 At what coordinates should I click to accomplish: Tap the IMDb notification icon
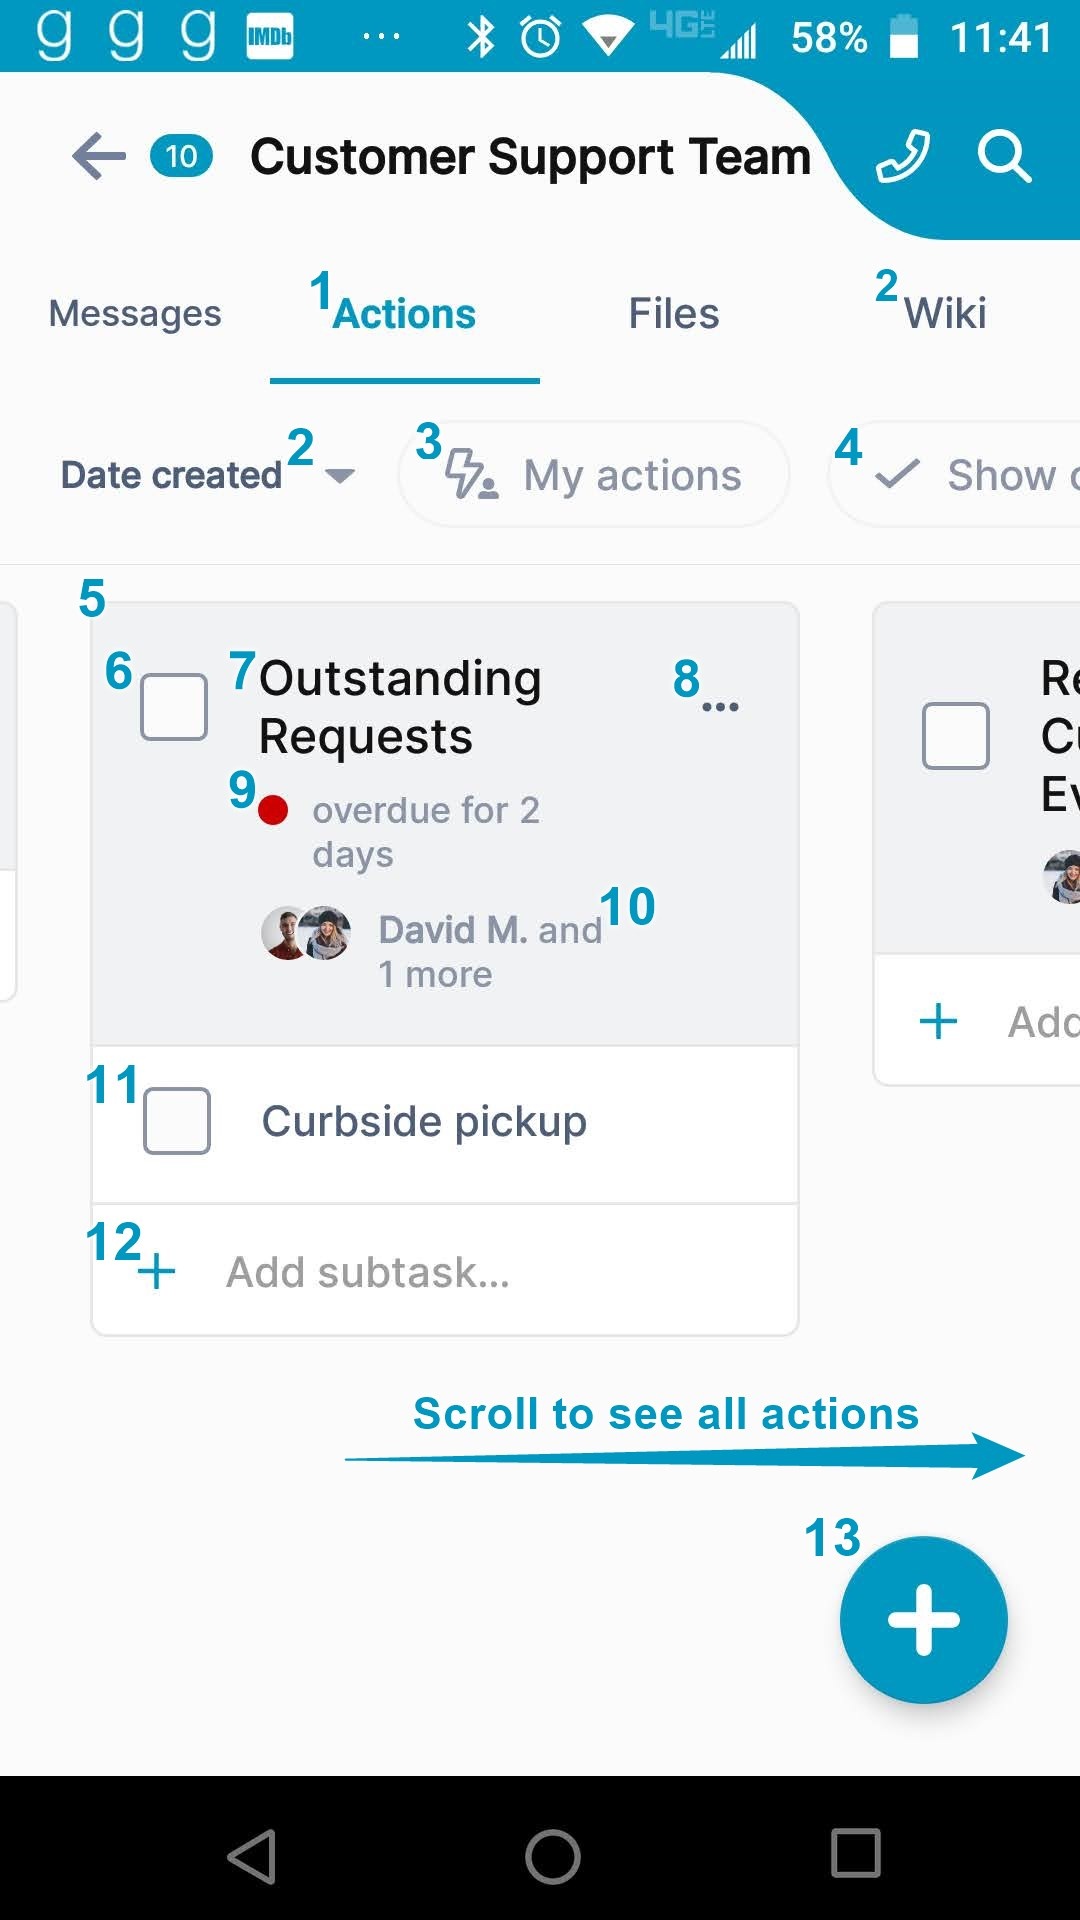pyautogui.click(x=270, y=37)
